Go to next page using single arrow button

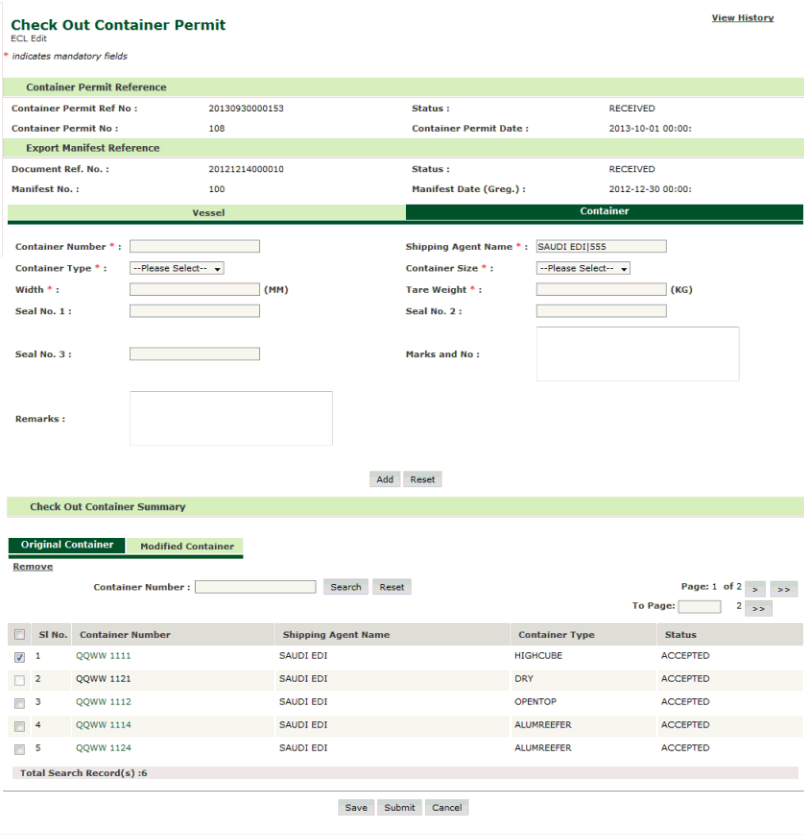(753, 589)
